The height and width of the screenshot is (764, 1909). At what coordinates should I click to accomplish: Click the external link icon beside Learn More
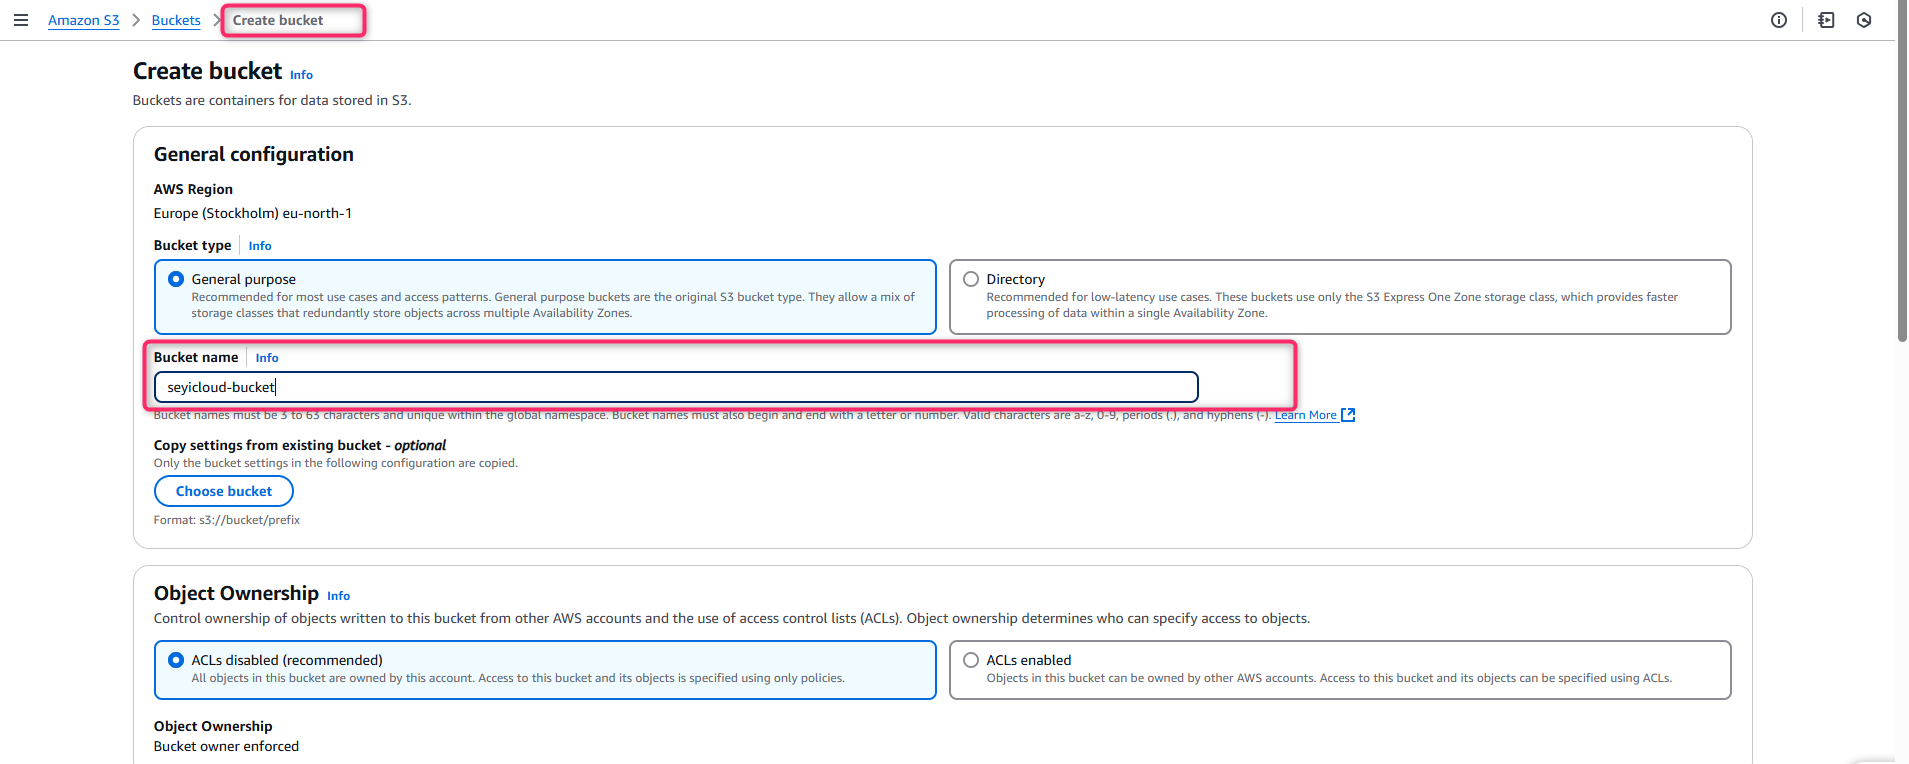[1348, 415]
